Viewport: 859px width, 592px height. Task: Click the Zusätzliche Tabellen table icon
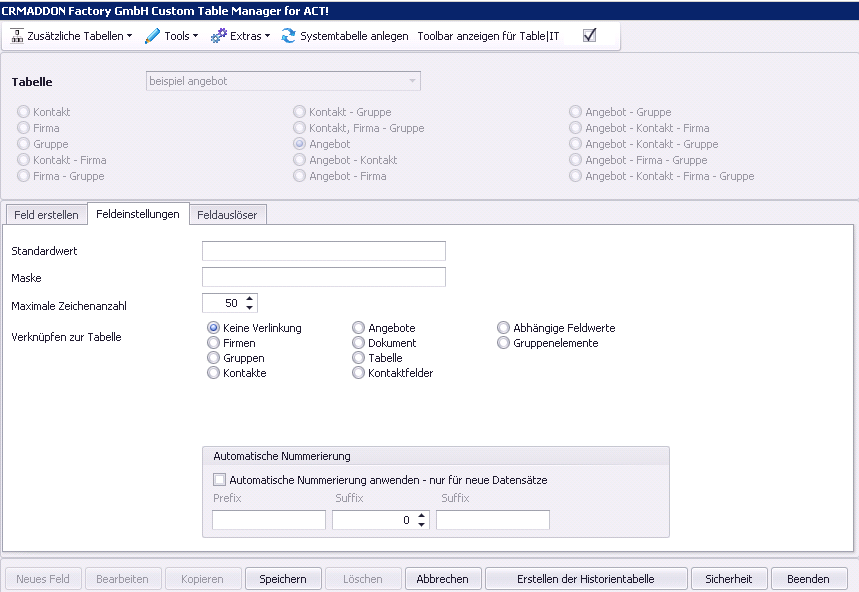pyautogui.click(x=17, y=36)
